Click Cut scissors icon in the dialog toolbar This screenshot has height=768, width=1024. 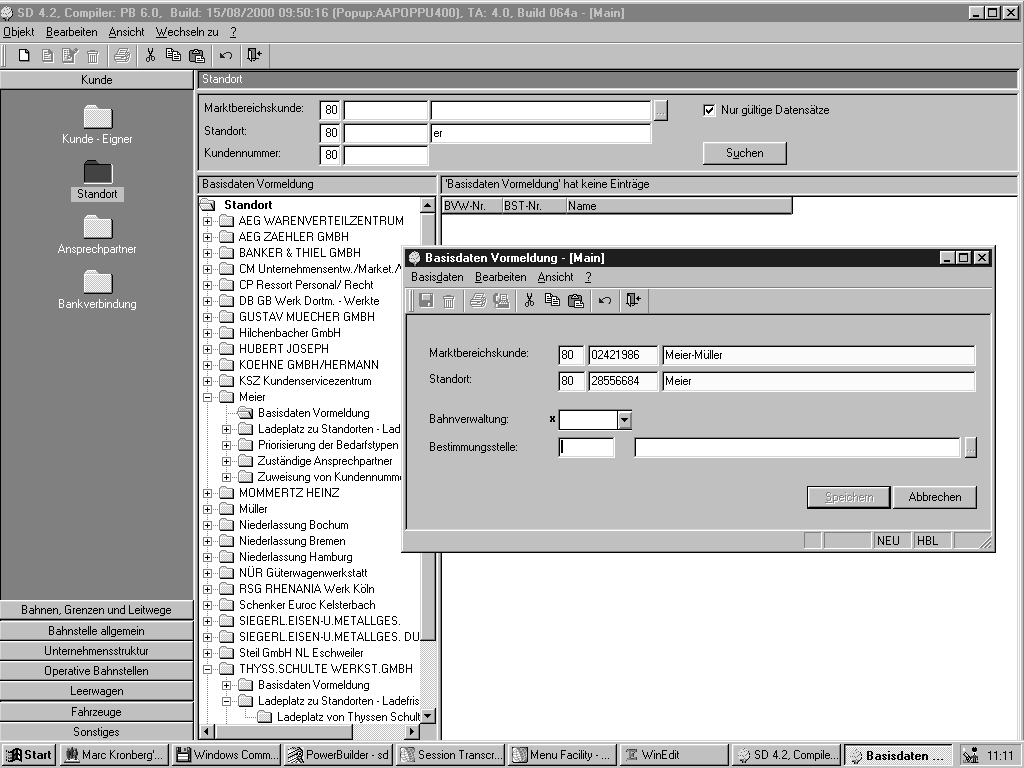530,300
